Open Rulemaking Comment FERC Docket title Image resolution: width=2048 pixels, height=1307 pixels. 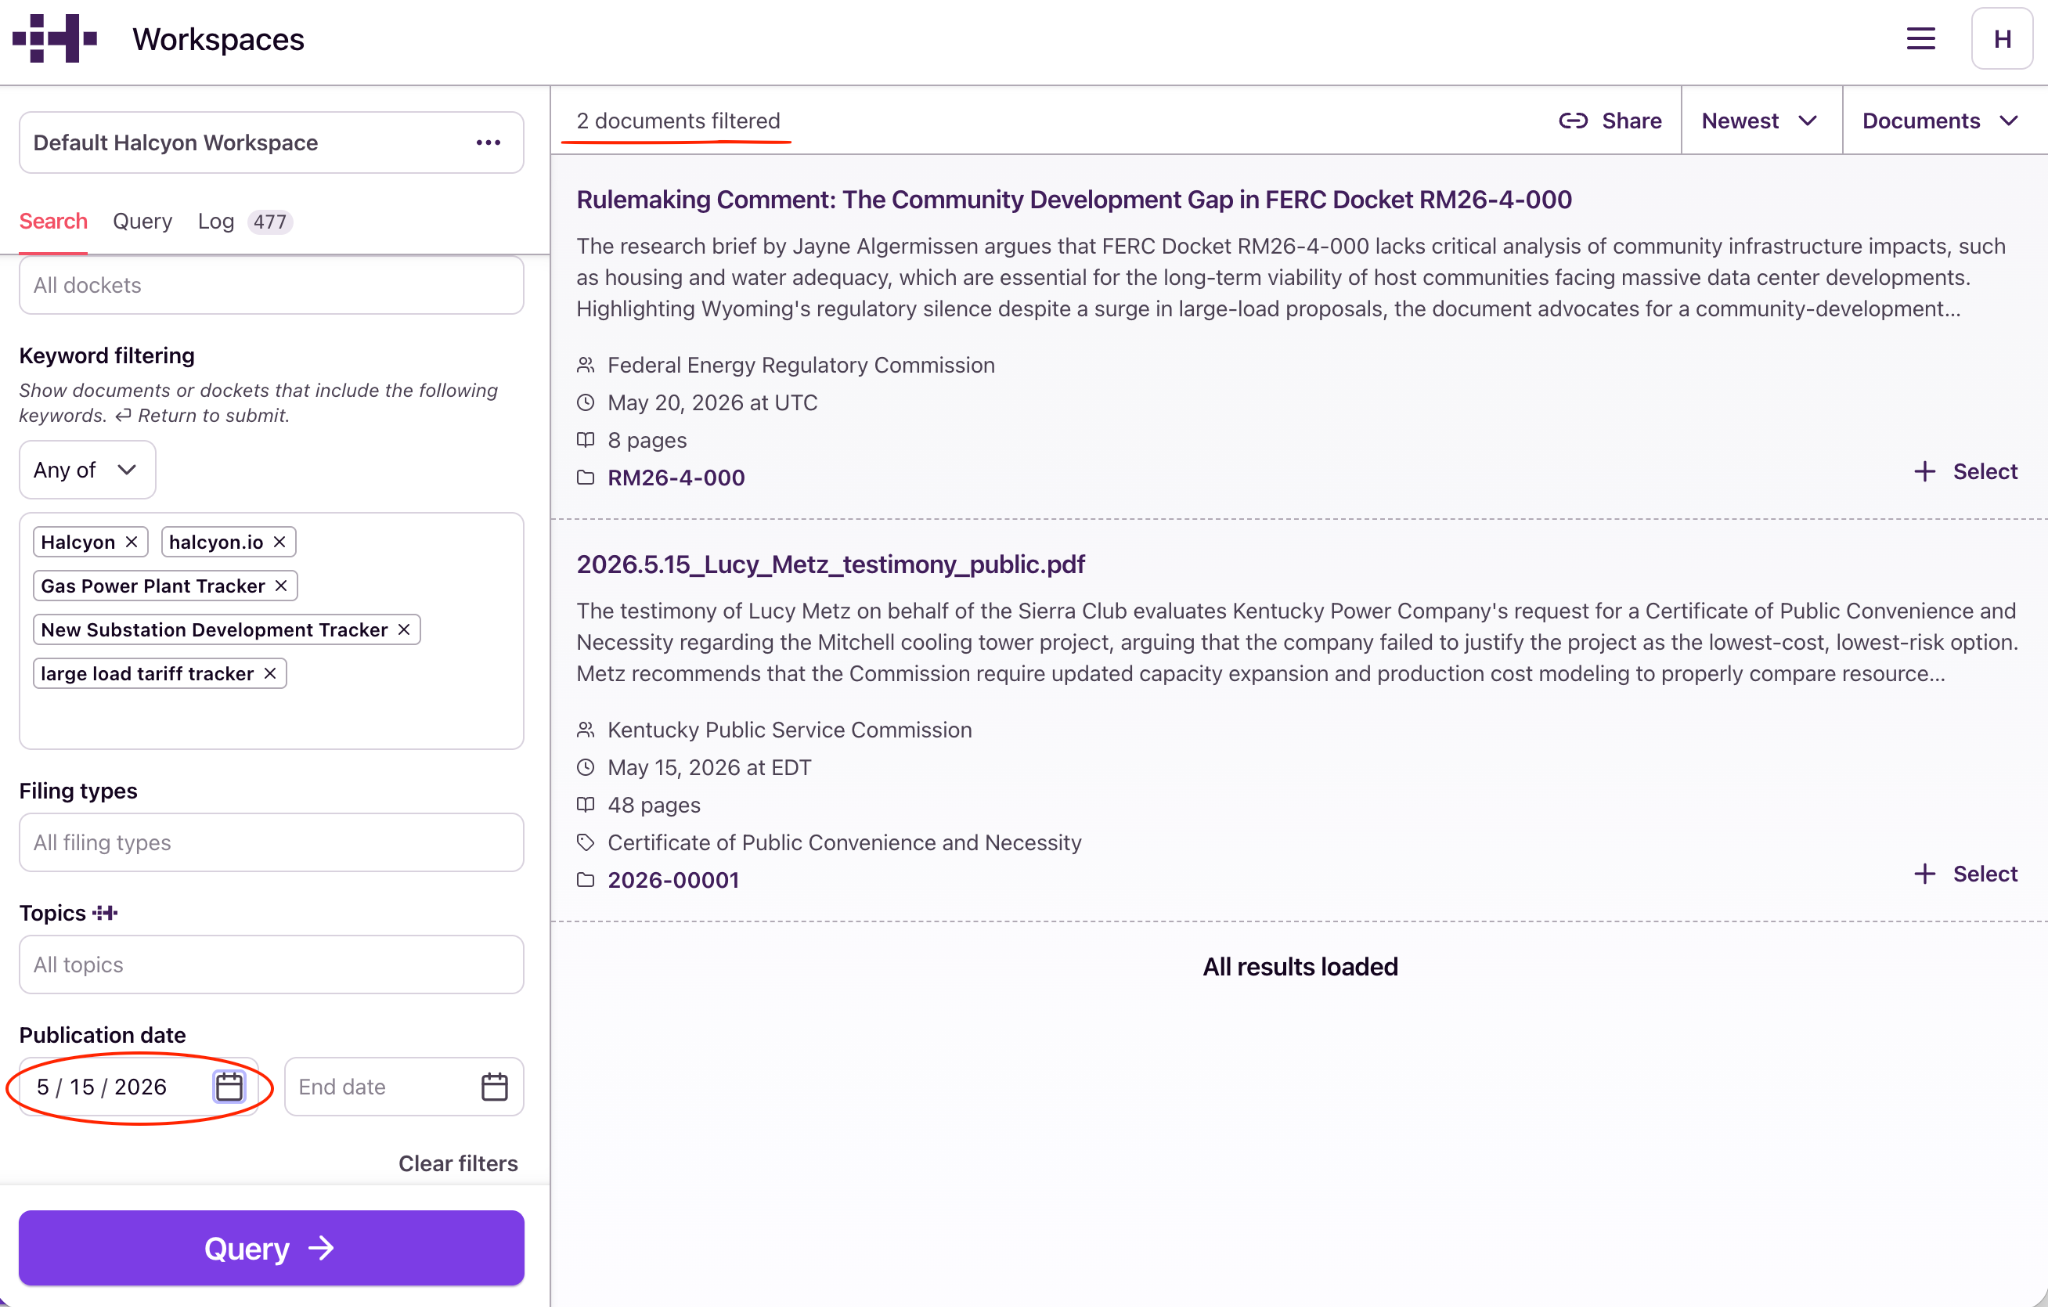pos(1074,199)
